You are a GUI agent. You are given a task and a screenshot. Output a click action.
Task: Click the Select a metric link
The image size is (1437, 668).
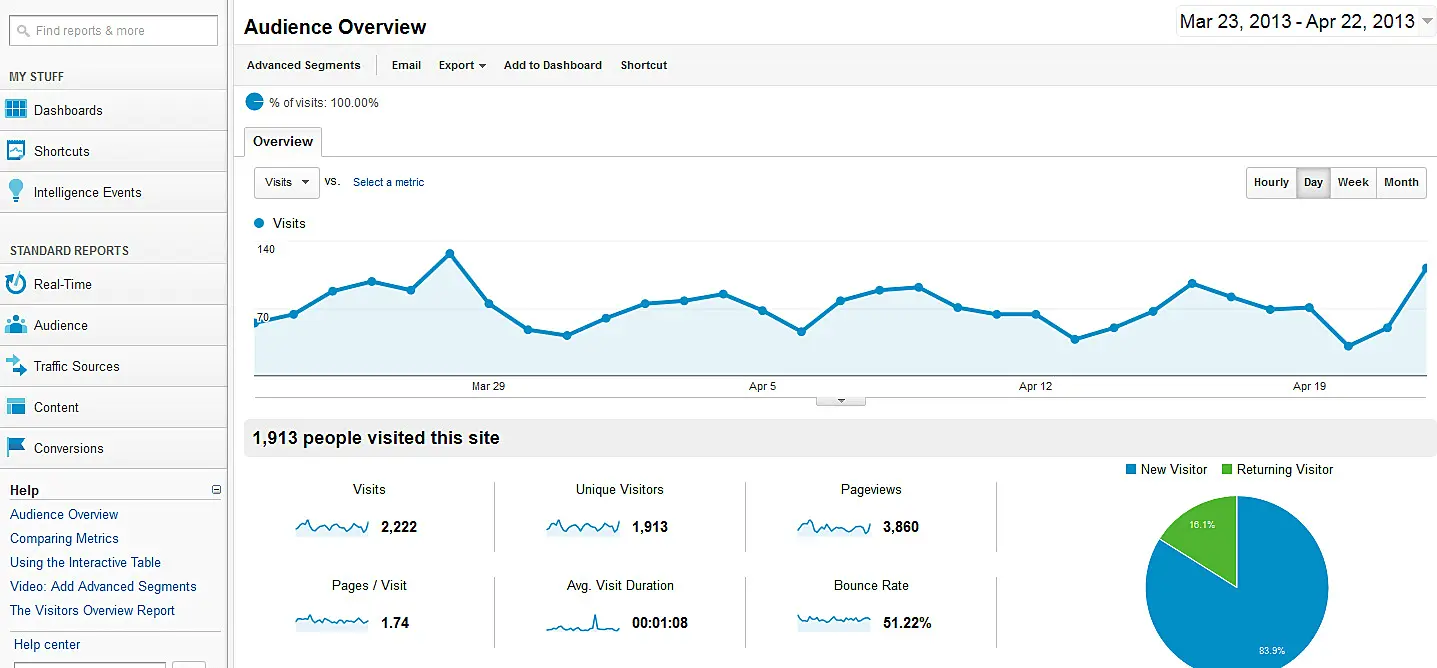coord(388,182)
